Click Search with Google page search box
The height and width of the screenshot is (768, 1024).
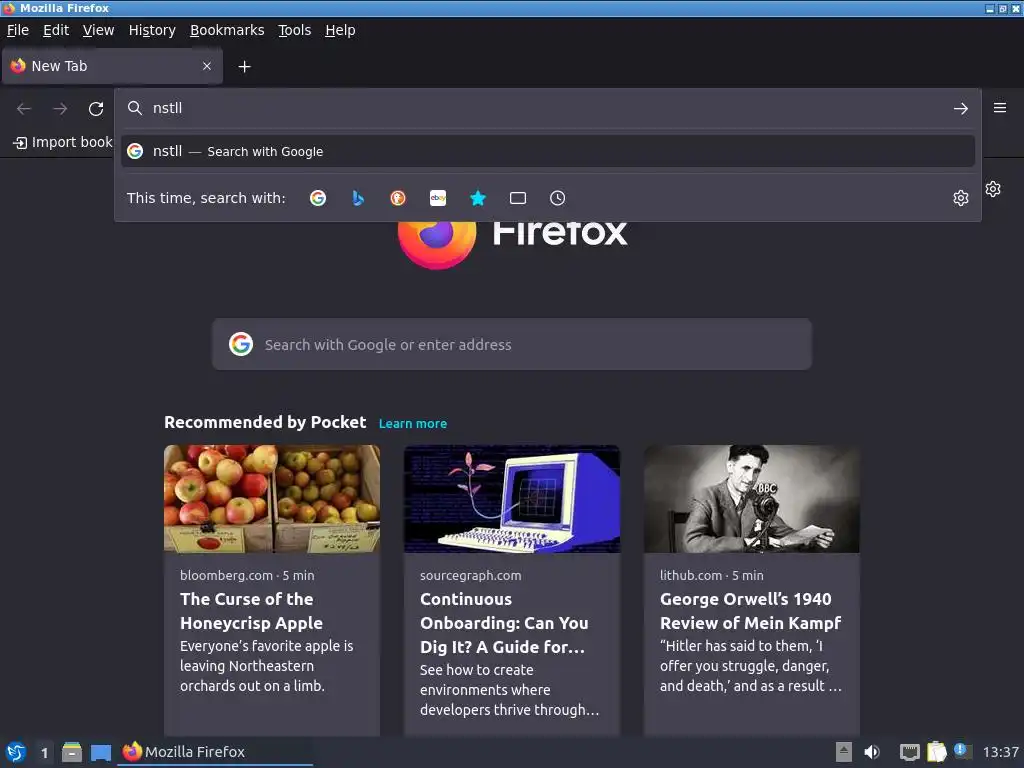pyautogui.click(x=512, y=344)
